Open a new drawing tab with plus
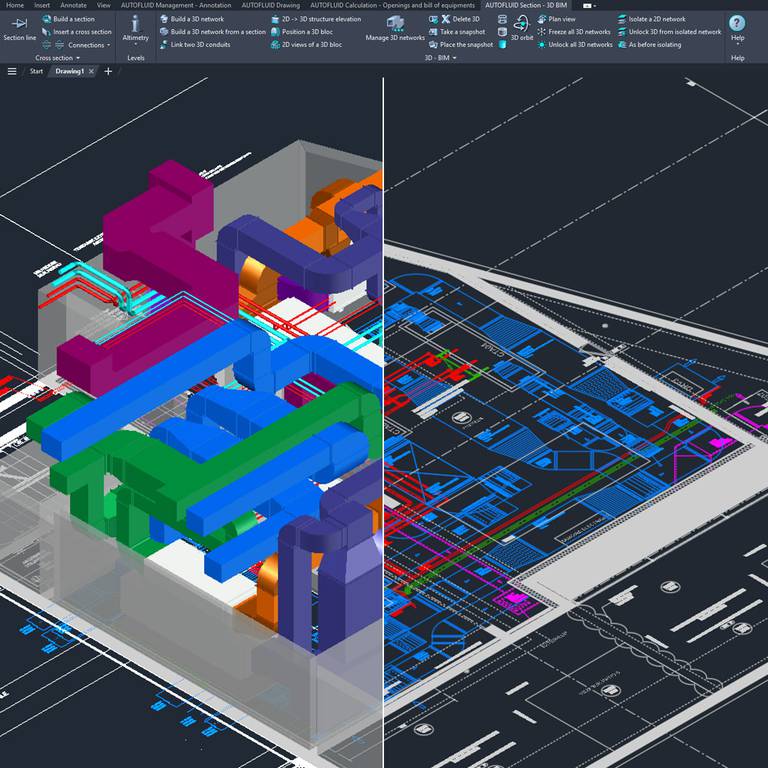Screen dimensions: 768x768 point(108,72)
